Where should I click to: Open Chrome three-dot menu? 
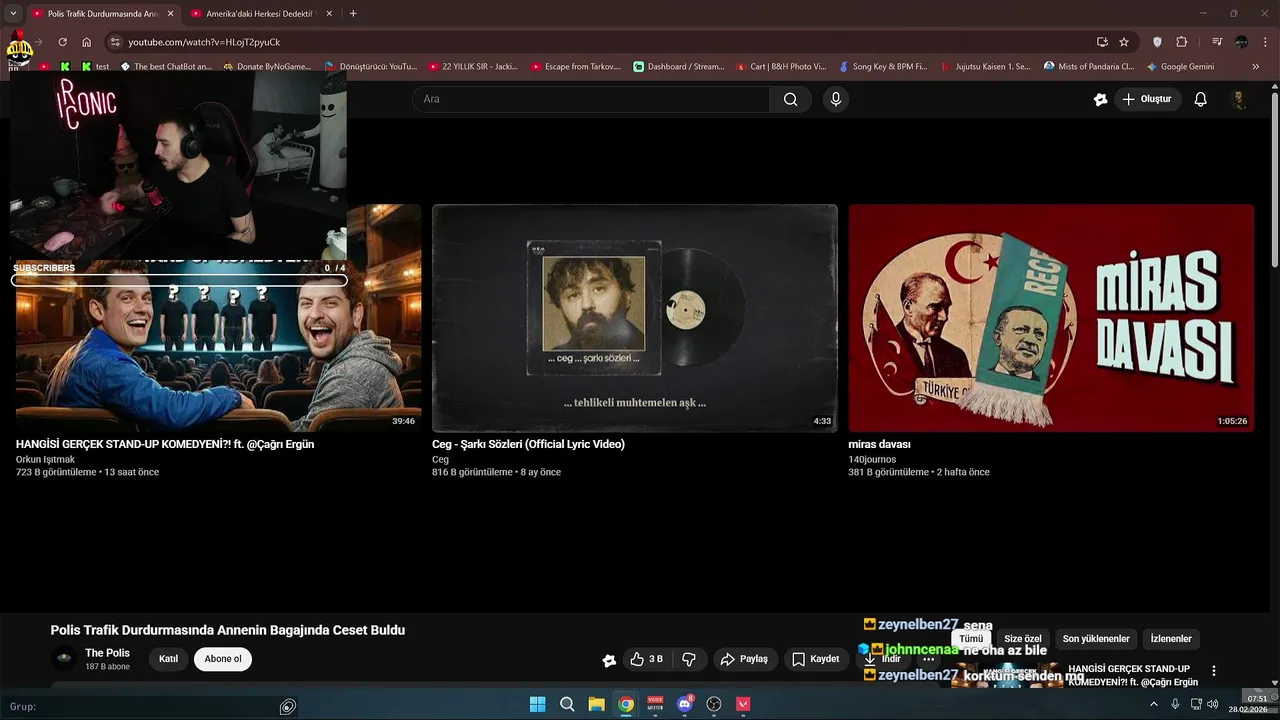pos(1264,42)
